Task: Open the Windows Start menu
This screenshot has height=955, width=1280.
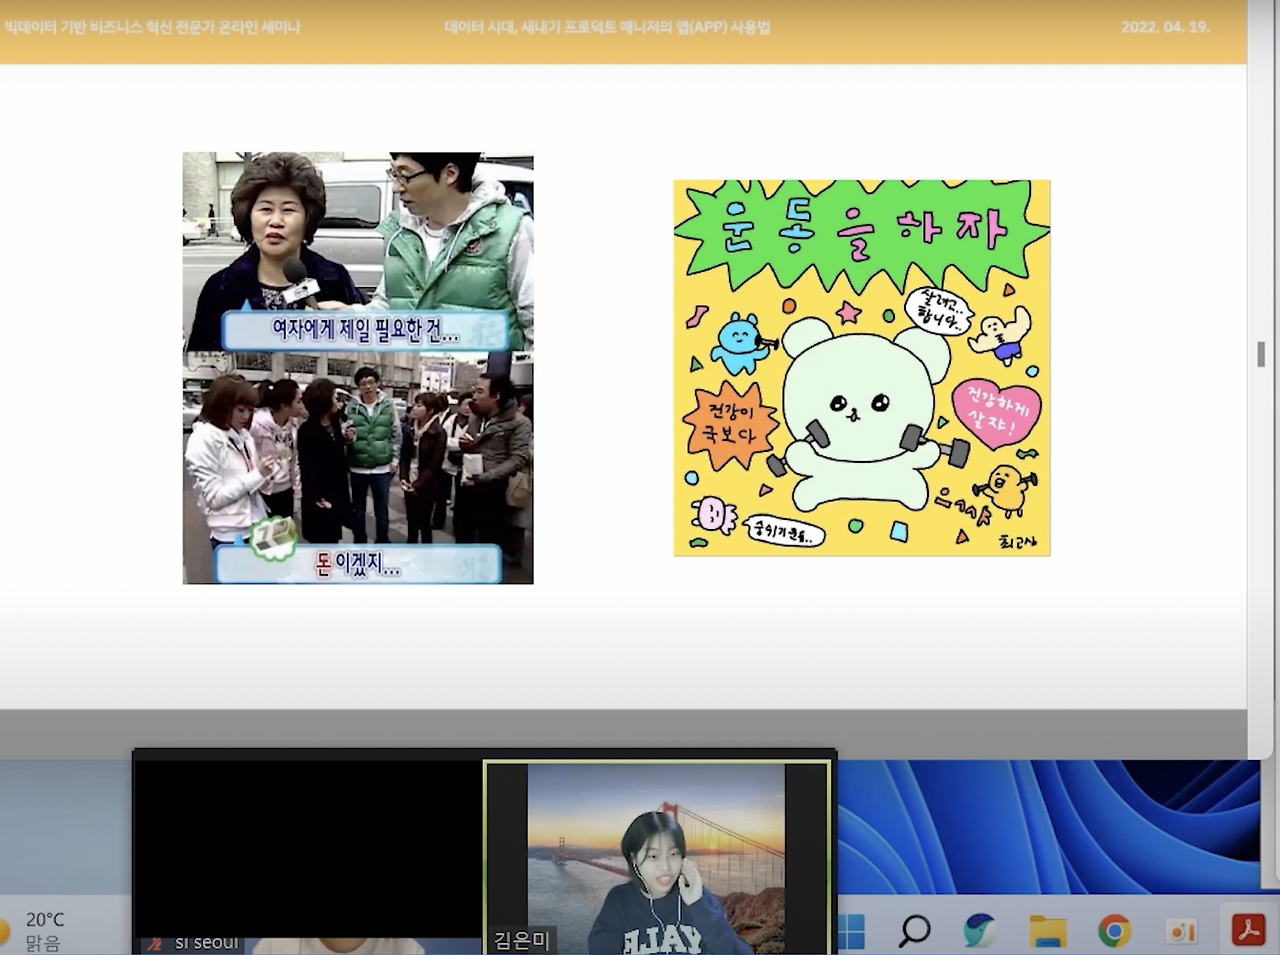Action: (x=851, y=932)
